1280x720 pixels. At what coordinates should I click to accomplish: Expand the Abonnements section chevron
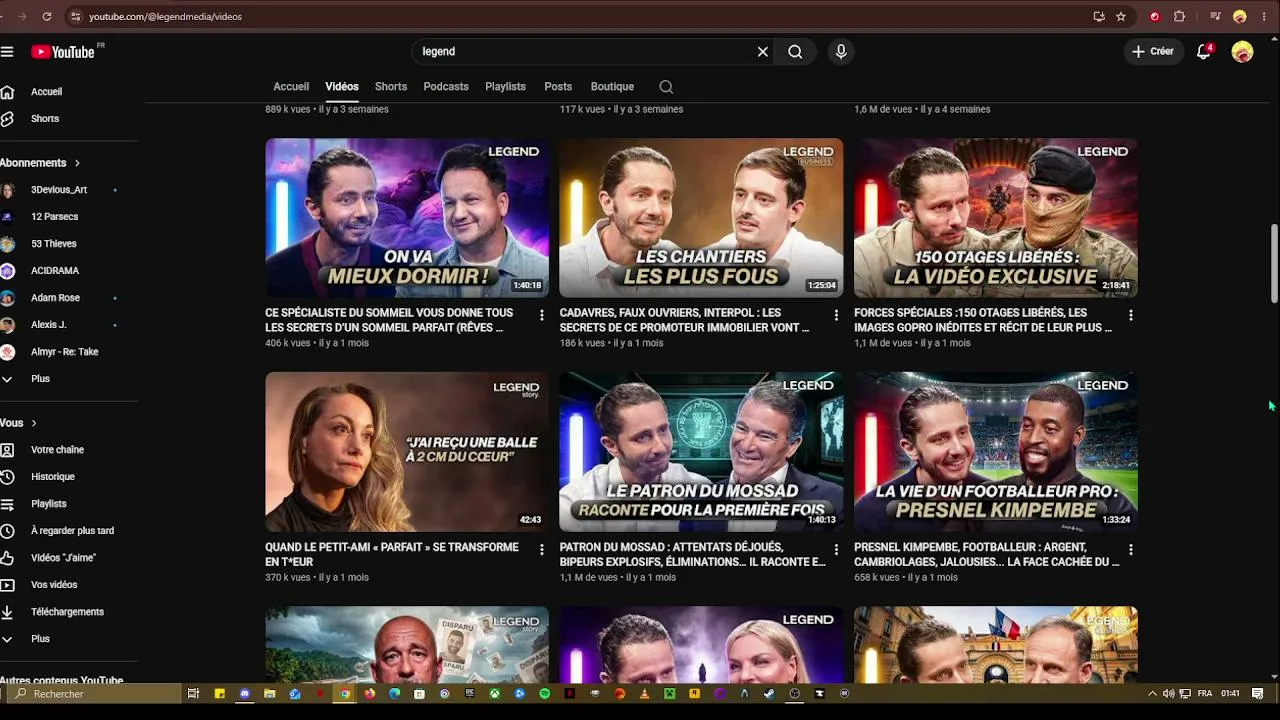[77, 163]
